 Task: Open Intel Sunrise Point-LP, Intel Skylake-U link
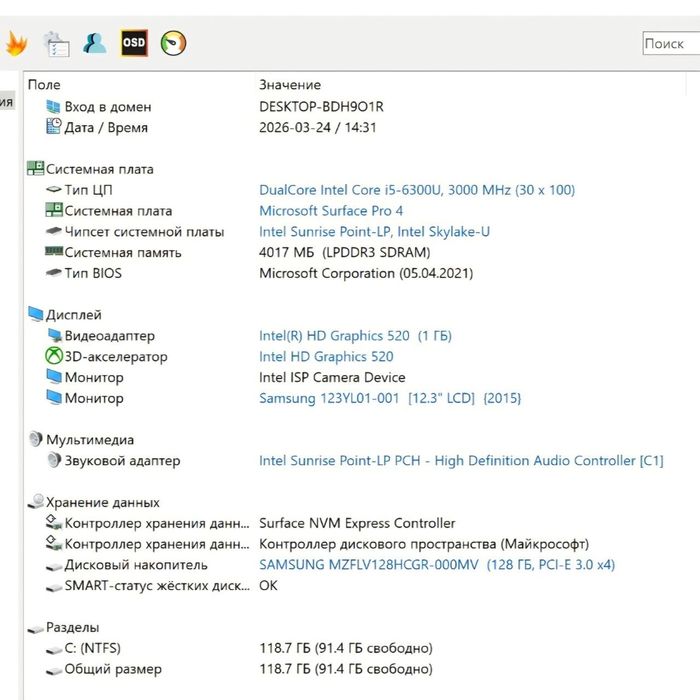374,231
